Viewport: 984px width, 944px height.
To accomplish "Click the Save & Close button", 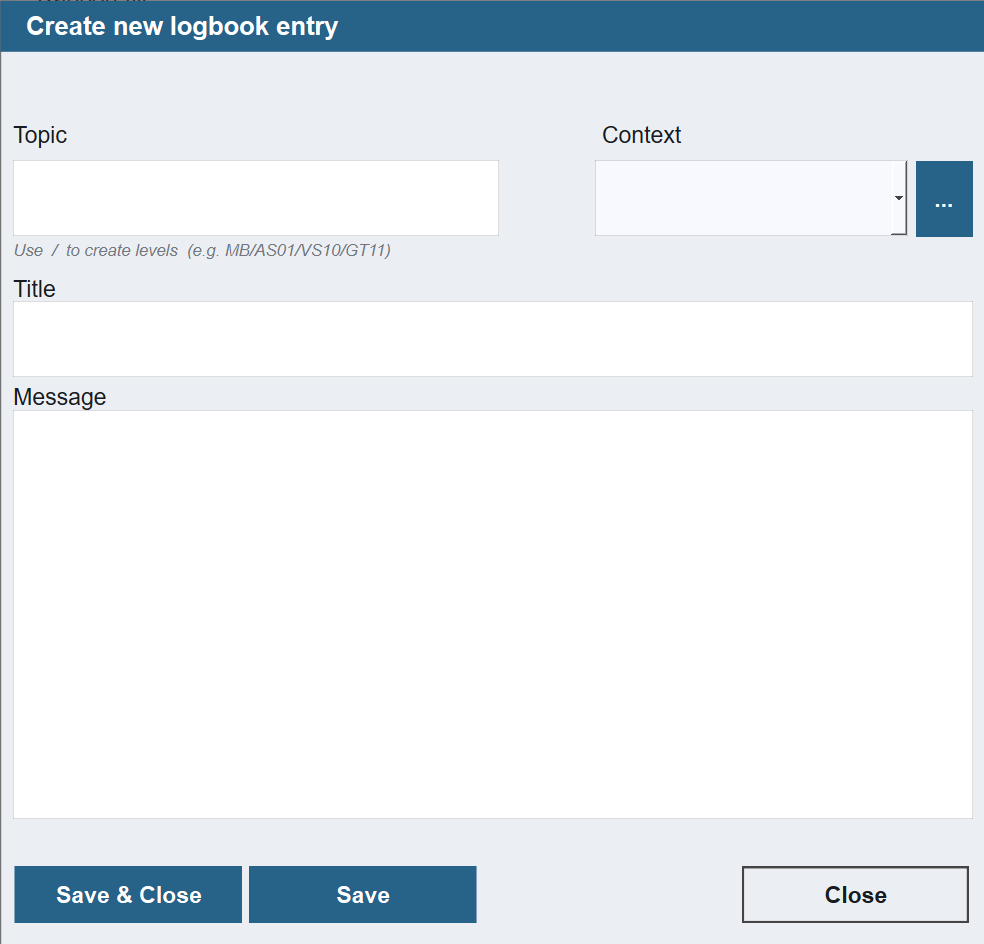I will [x=128, y=894].
